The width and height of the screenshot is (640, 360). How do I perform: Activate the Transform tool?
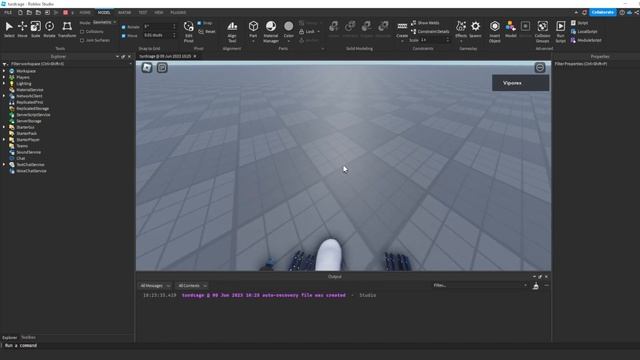coord(67,29)
